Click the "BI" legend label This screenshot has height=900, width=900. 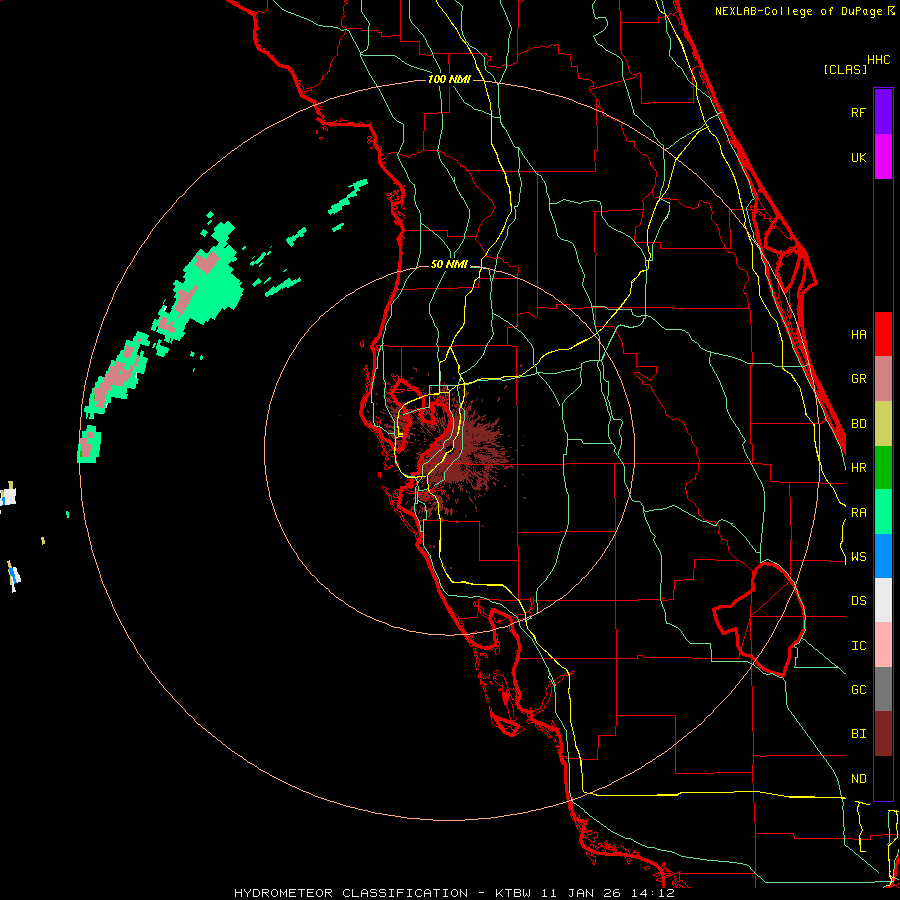858,734
